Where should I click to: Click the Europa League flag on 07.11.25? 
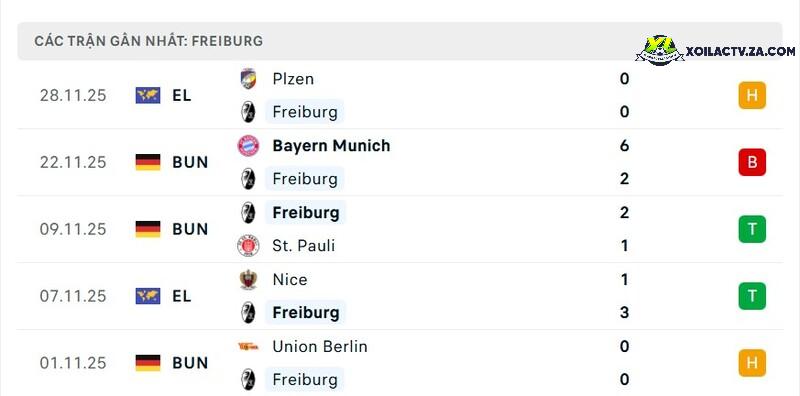[148, 296]
